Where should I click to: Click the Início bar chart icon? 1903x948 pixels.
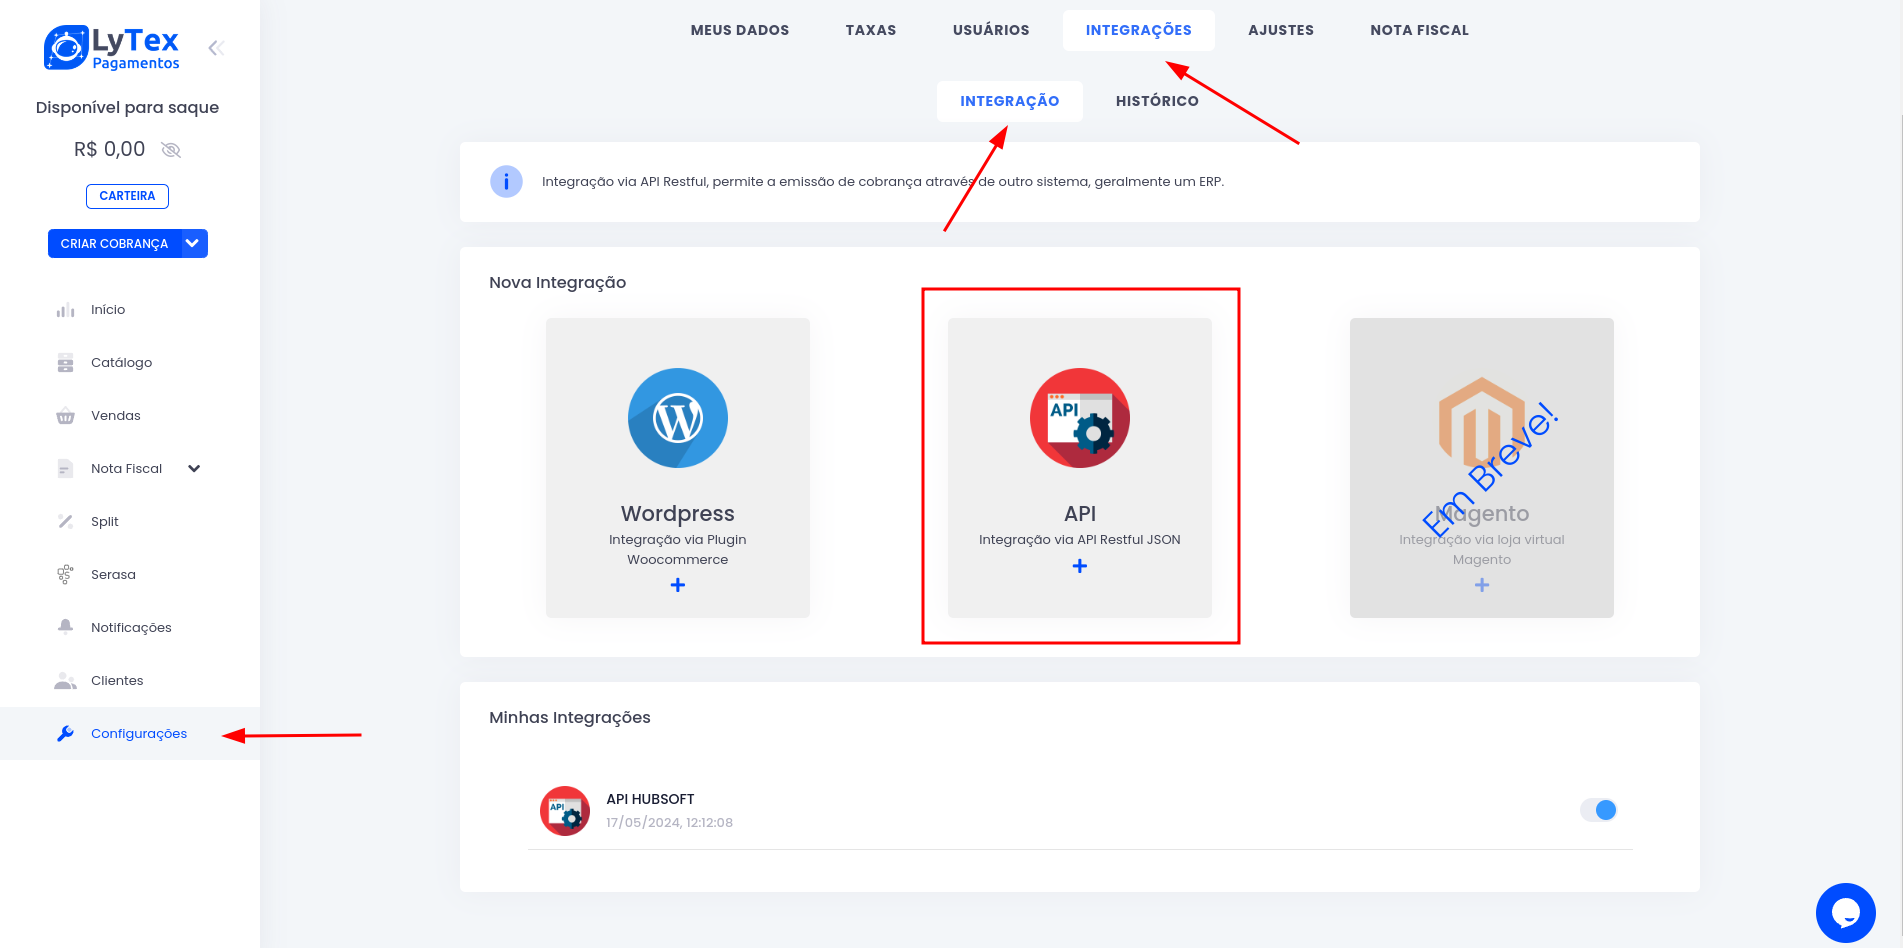click(x=65, y=310)
